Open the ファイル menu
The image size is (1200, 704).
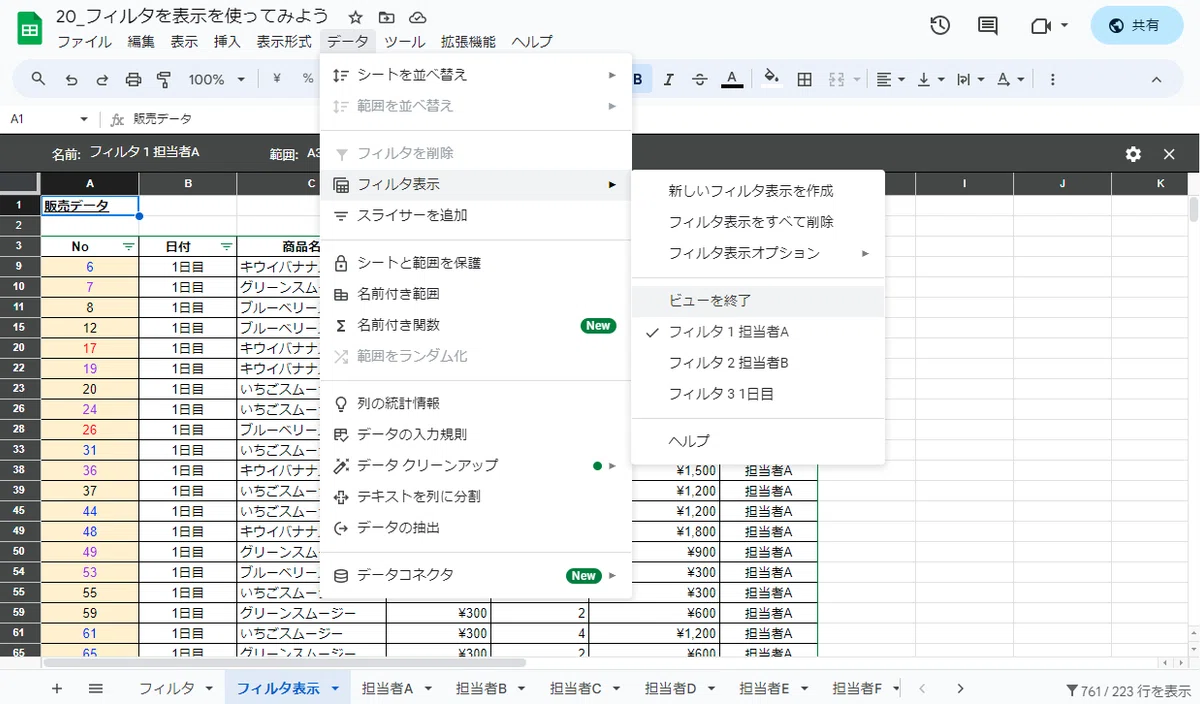84,42
